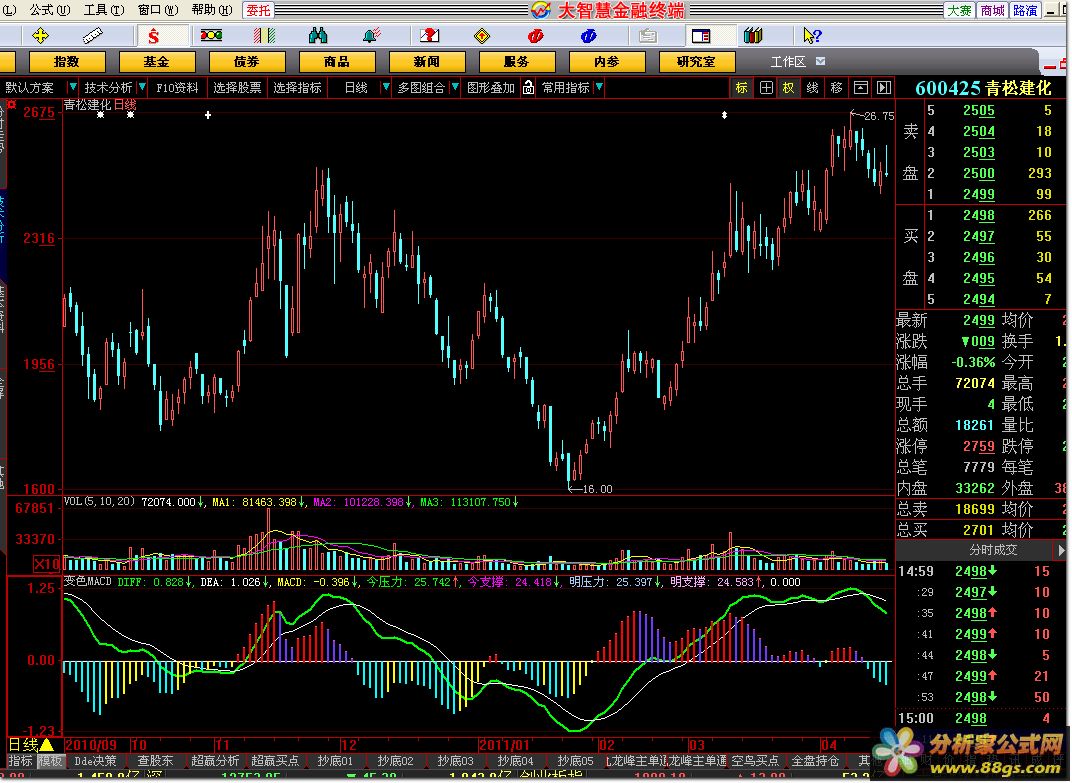Screen dimensions: 1072x783
Task: Open the binoculars search icon
Action: click(317, 36)
